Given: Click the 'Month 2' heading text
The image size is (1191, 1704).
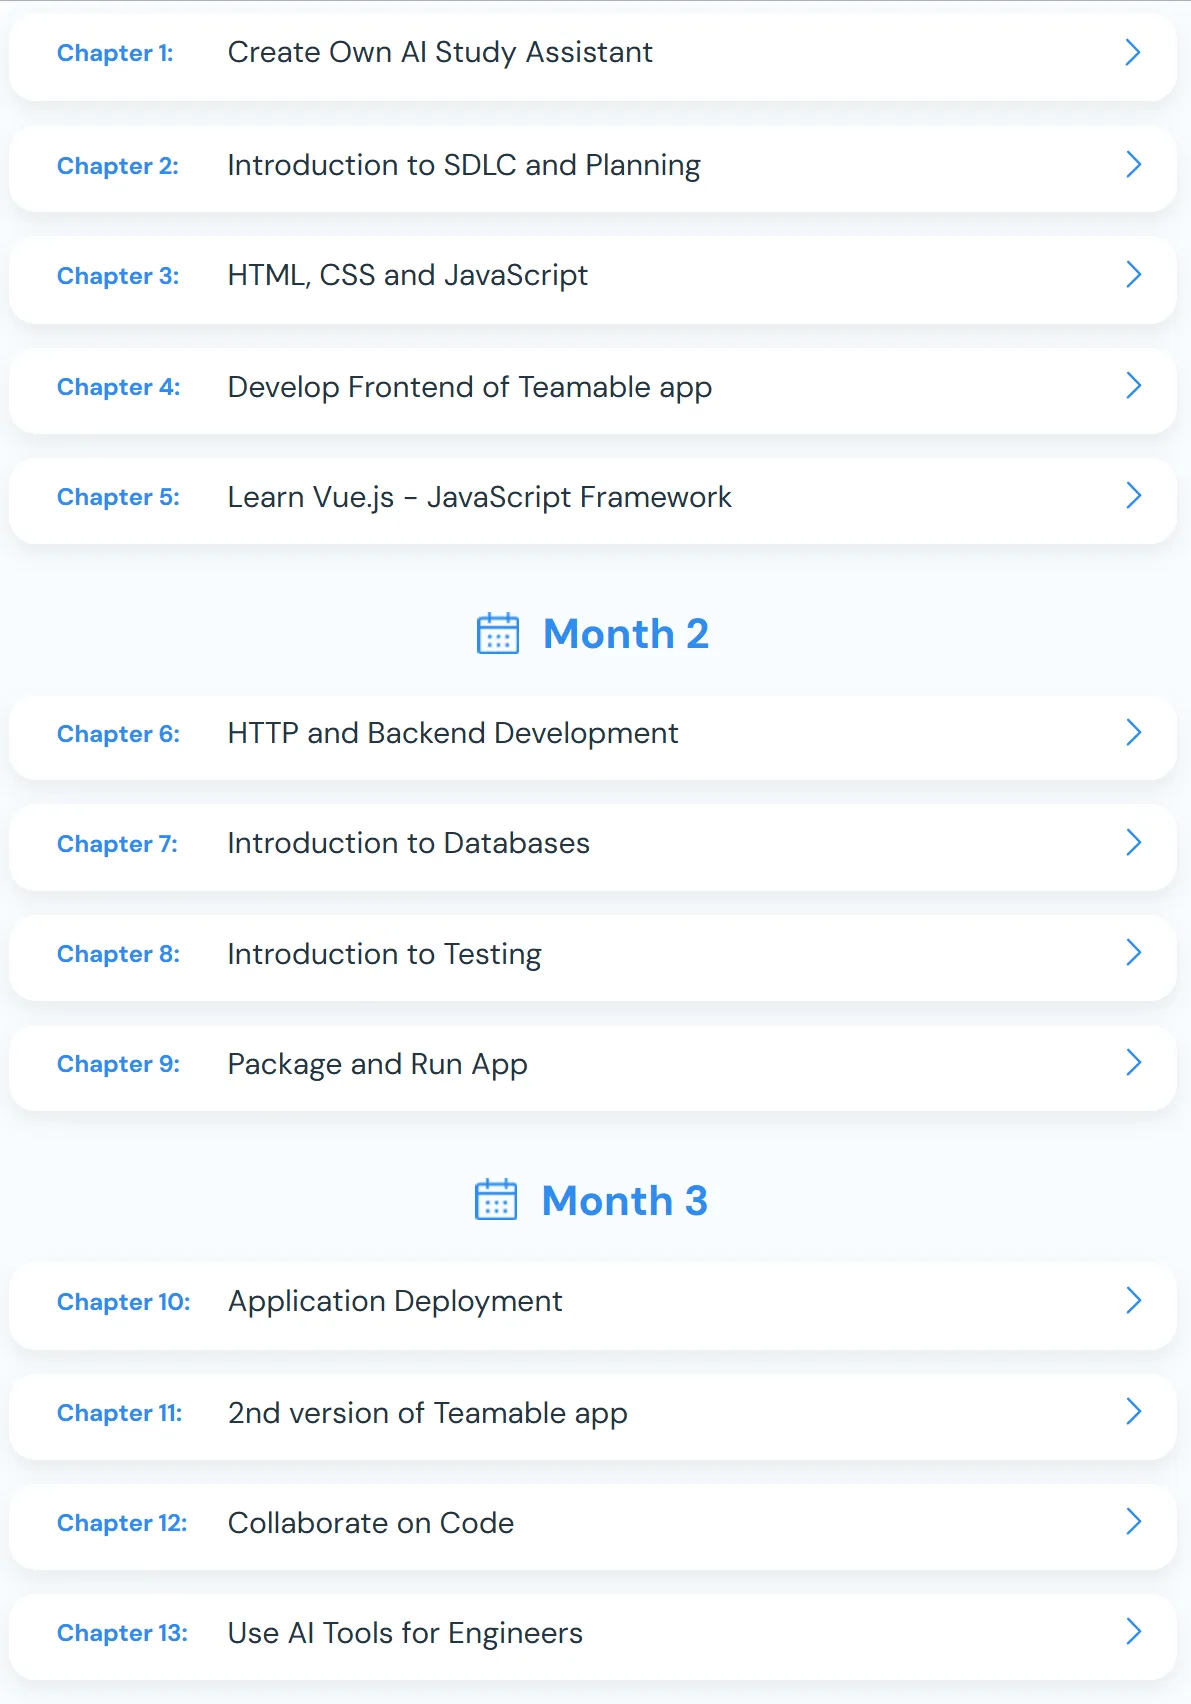Looking at the screenshot, I should click(x=626, y=634).
